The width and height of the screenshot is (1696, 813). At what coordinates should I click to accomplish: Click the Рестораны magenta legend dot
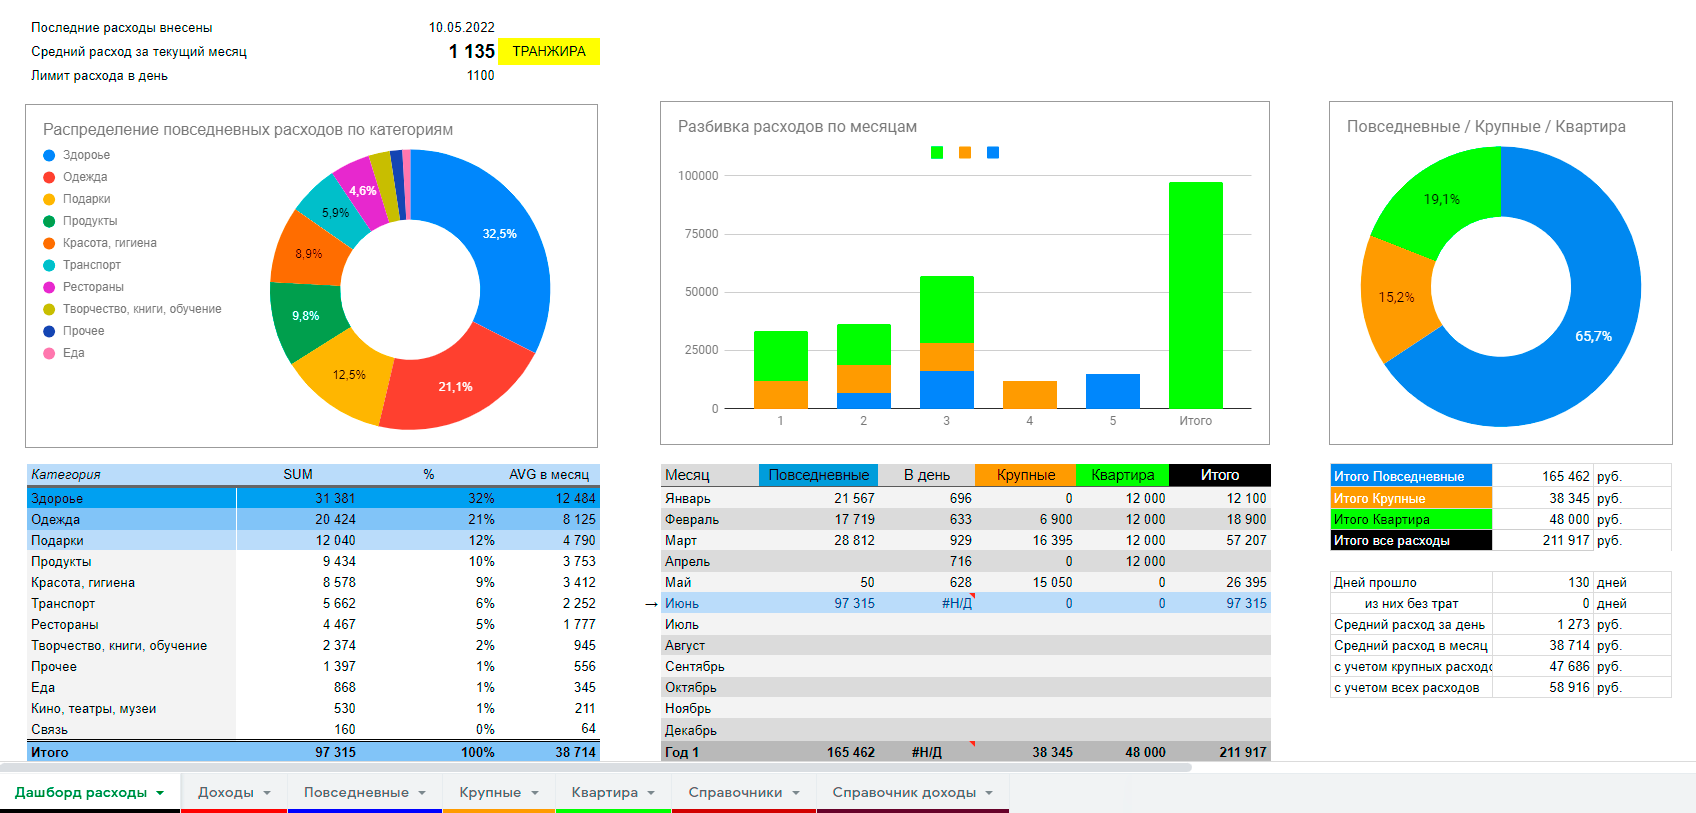coord(49,287)
